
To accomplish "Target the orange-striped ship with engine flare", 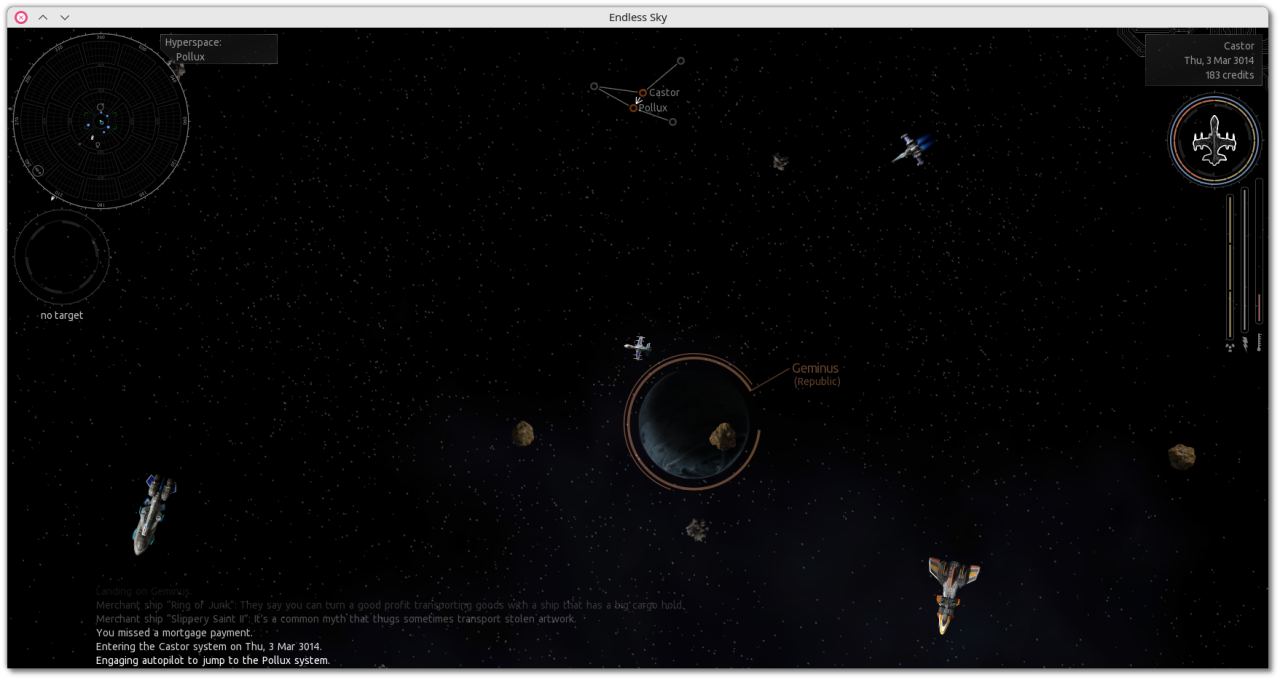I will coord(951,593).
